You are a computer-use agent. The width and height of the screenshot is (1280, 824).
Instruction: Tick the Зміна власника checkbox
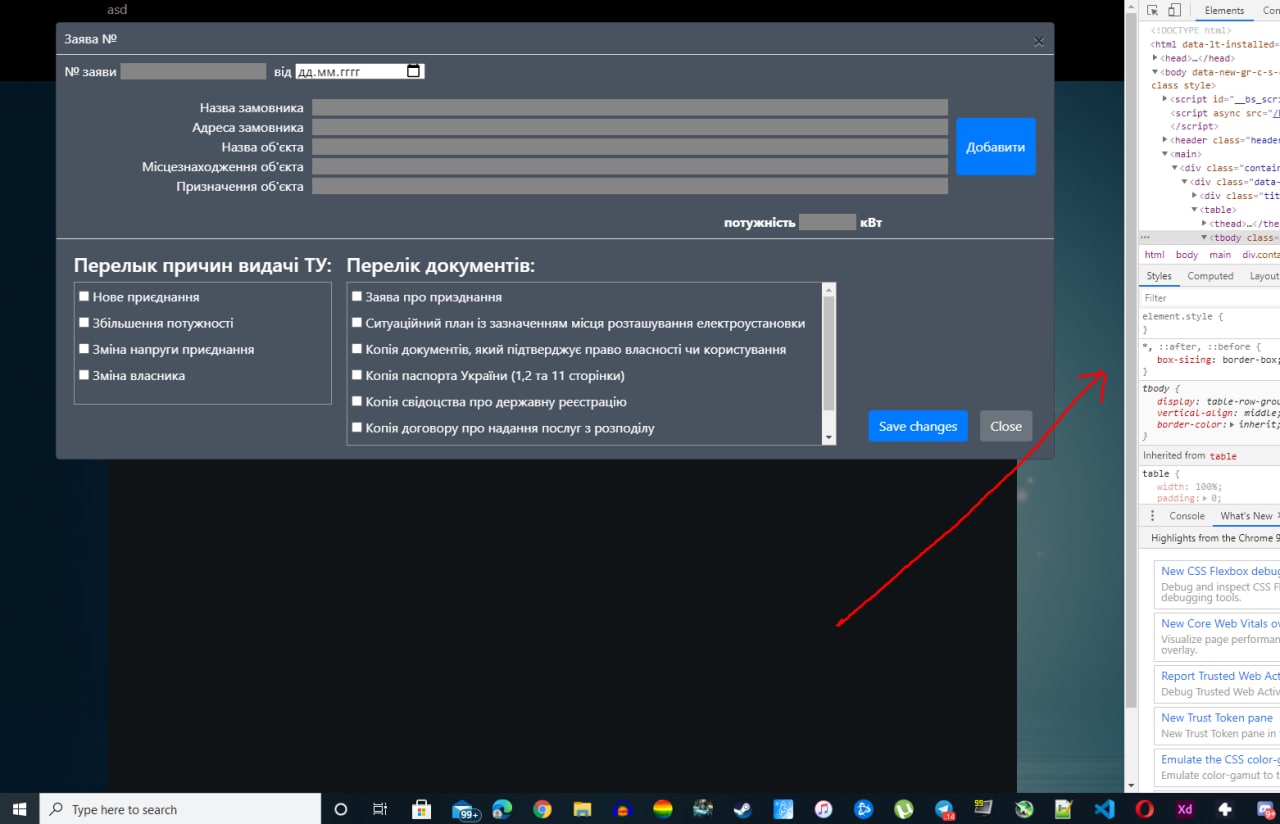coord(84,375)
